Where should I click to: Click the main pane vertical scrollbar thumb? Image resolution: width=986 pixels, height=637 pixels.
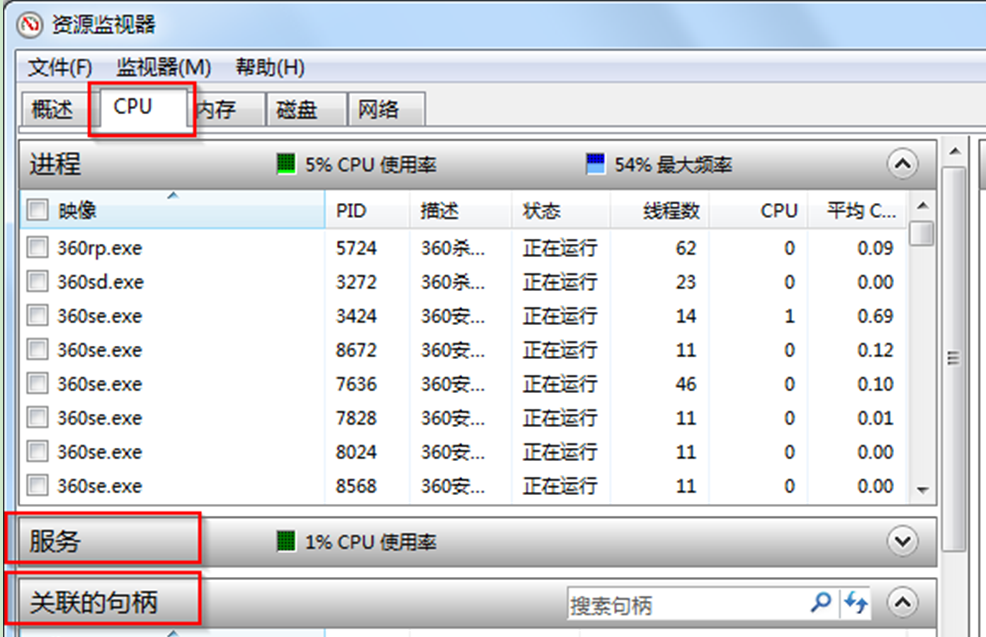pyautogui.click(x=955, y=358)
